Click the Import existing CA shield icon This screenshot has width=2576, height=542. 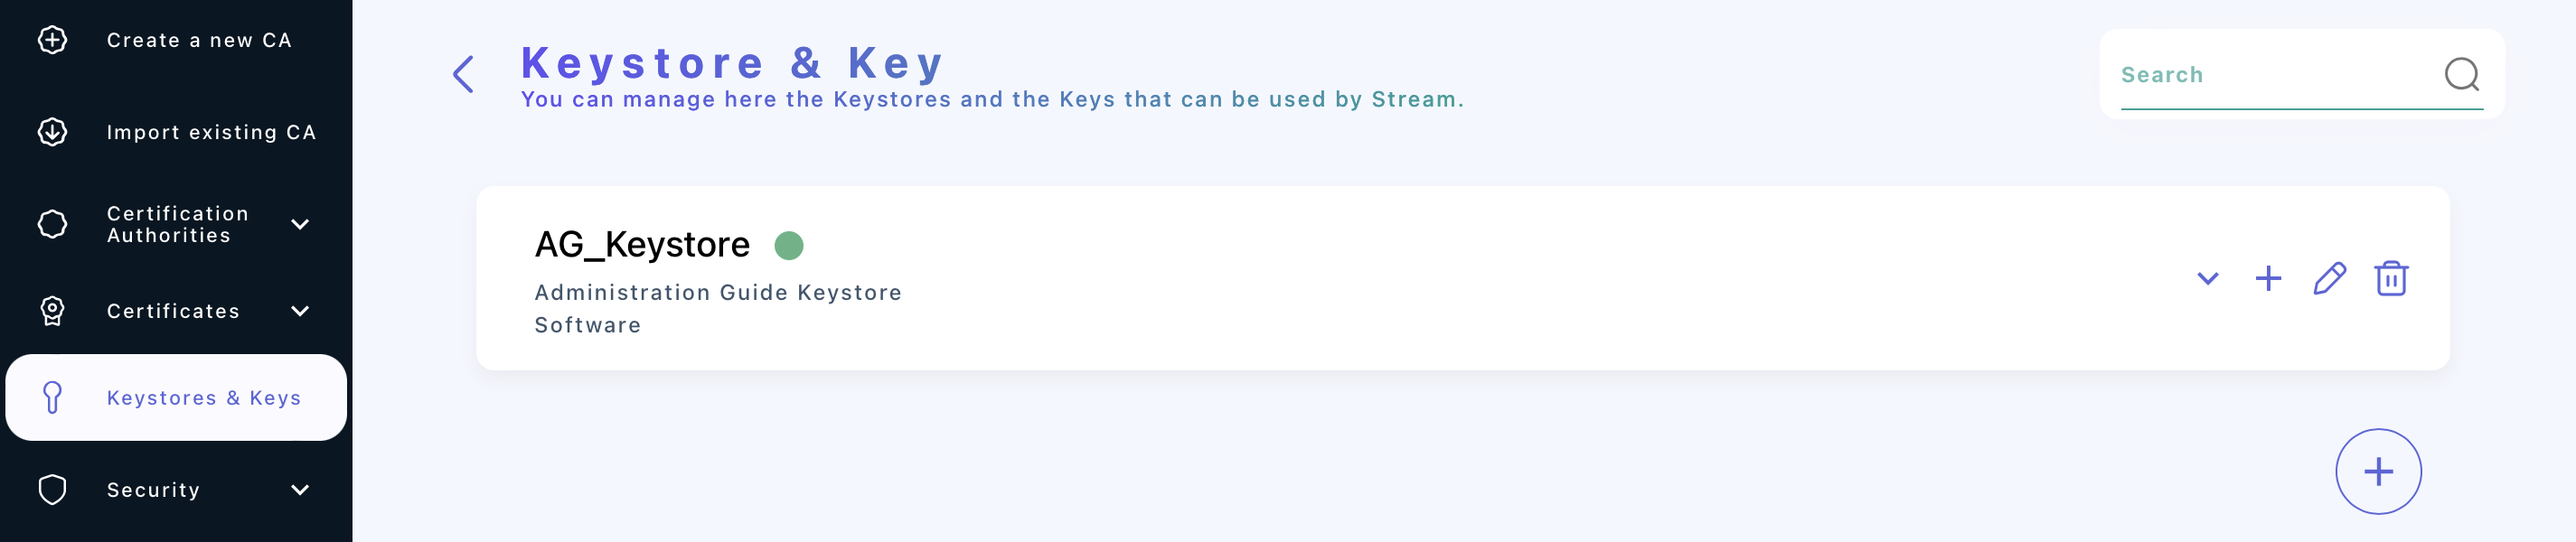pos(52,131)
